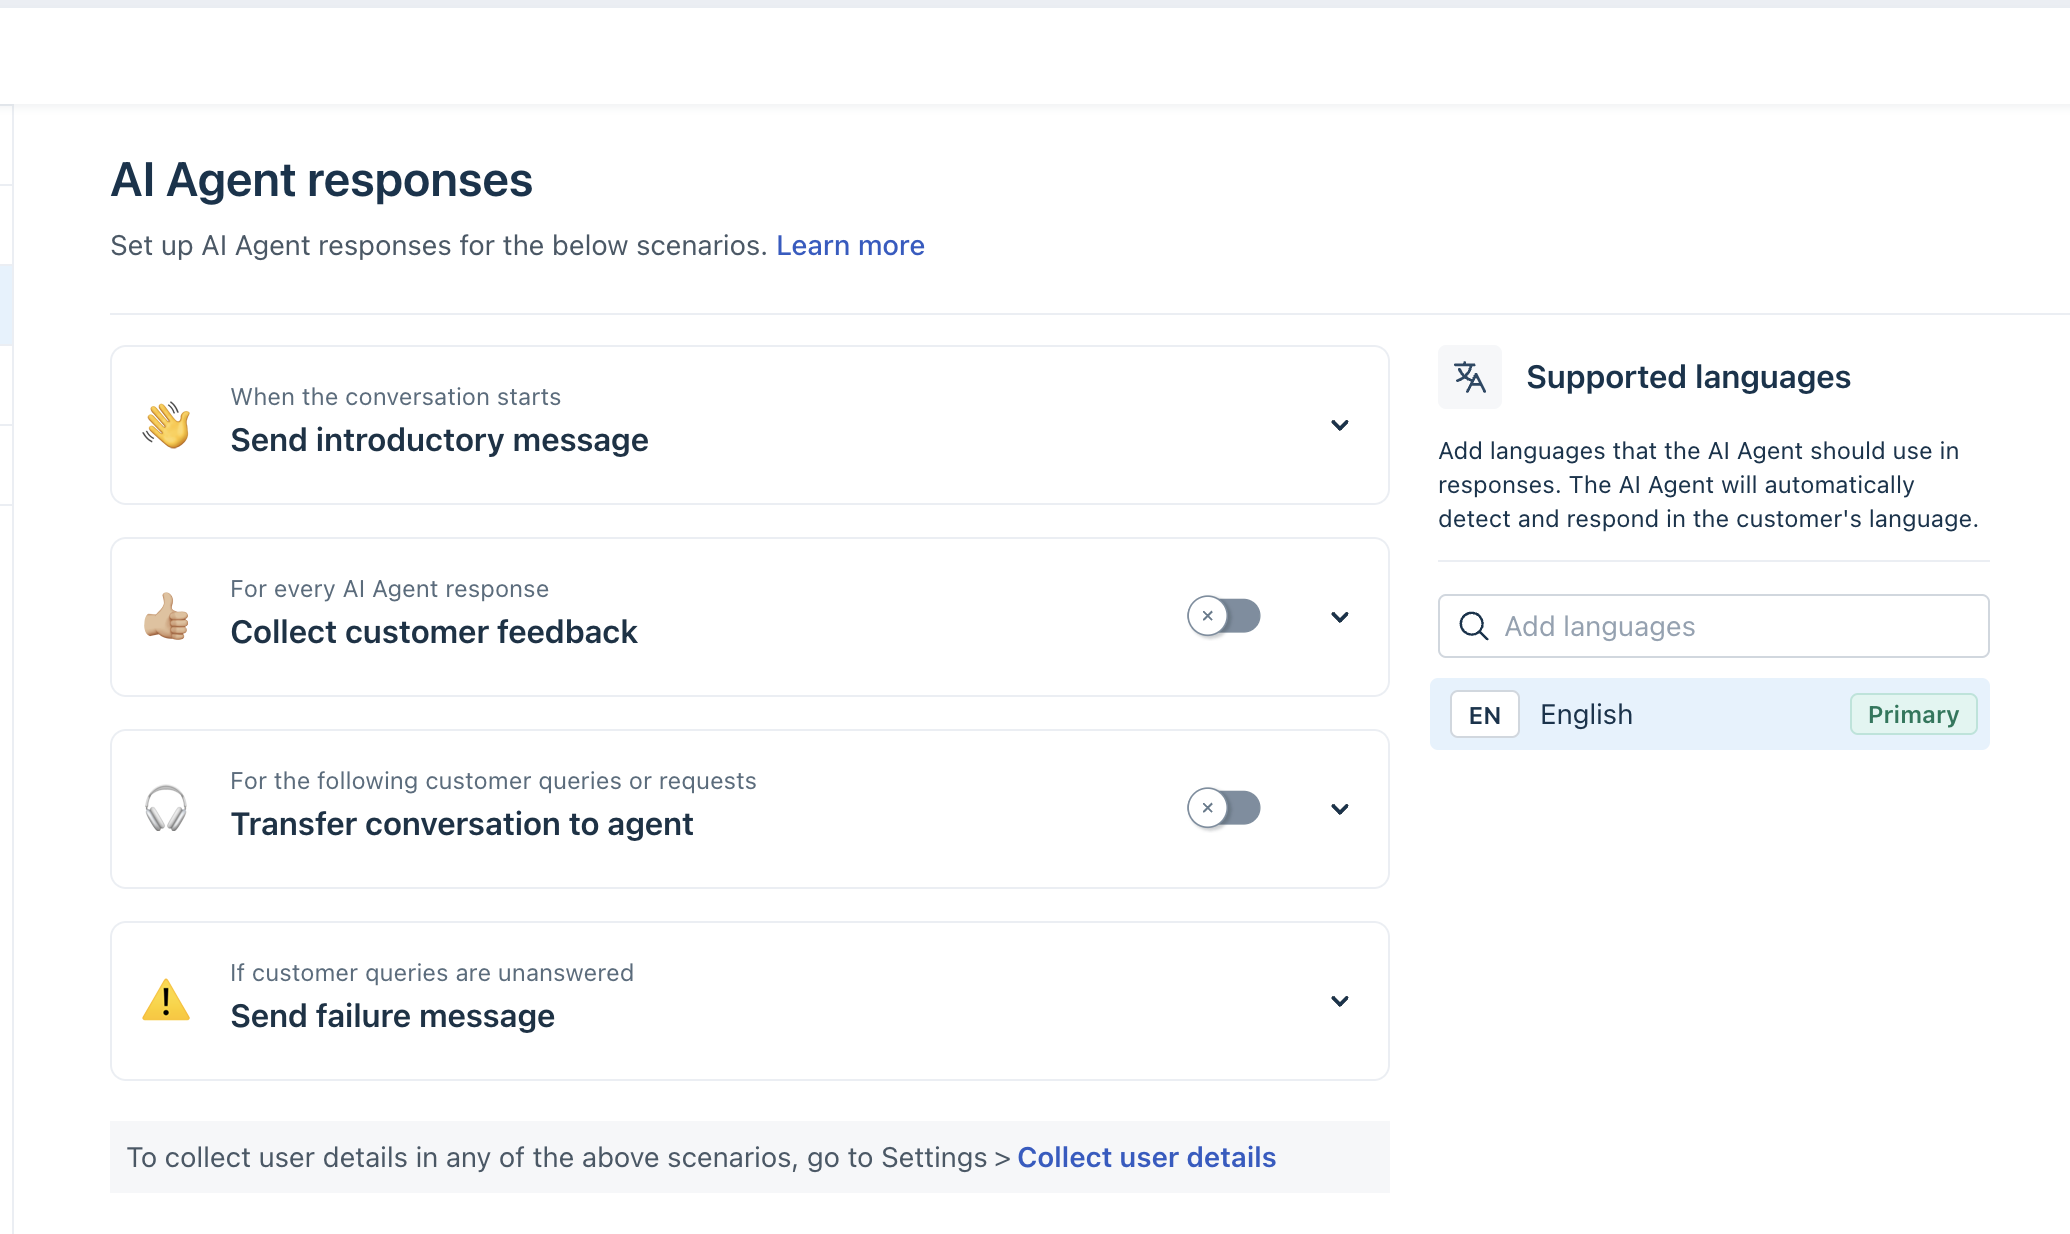Viewport: 2070px width, 1234px height.
Task: Enable Collect customer feedback toggle
Action: click(x=1223, y=616)
